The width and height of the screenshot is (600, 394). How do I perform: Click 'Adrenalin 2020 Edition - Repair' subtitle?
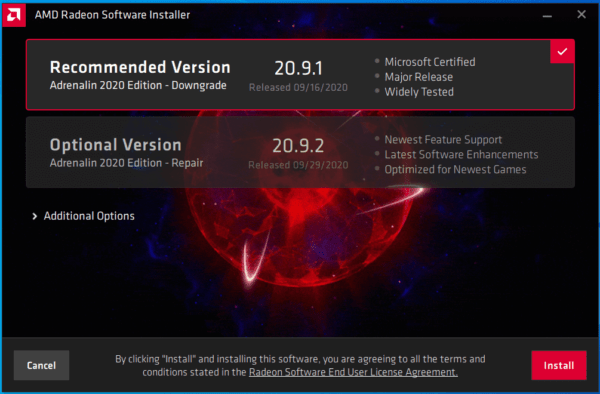(126, 163)
